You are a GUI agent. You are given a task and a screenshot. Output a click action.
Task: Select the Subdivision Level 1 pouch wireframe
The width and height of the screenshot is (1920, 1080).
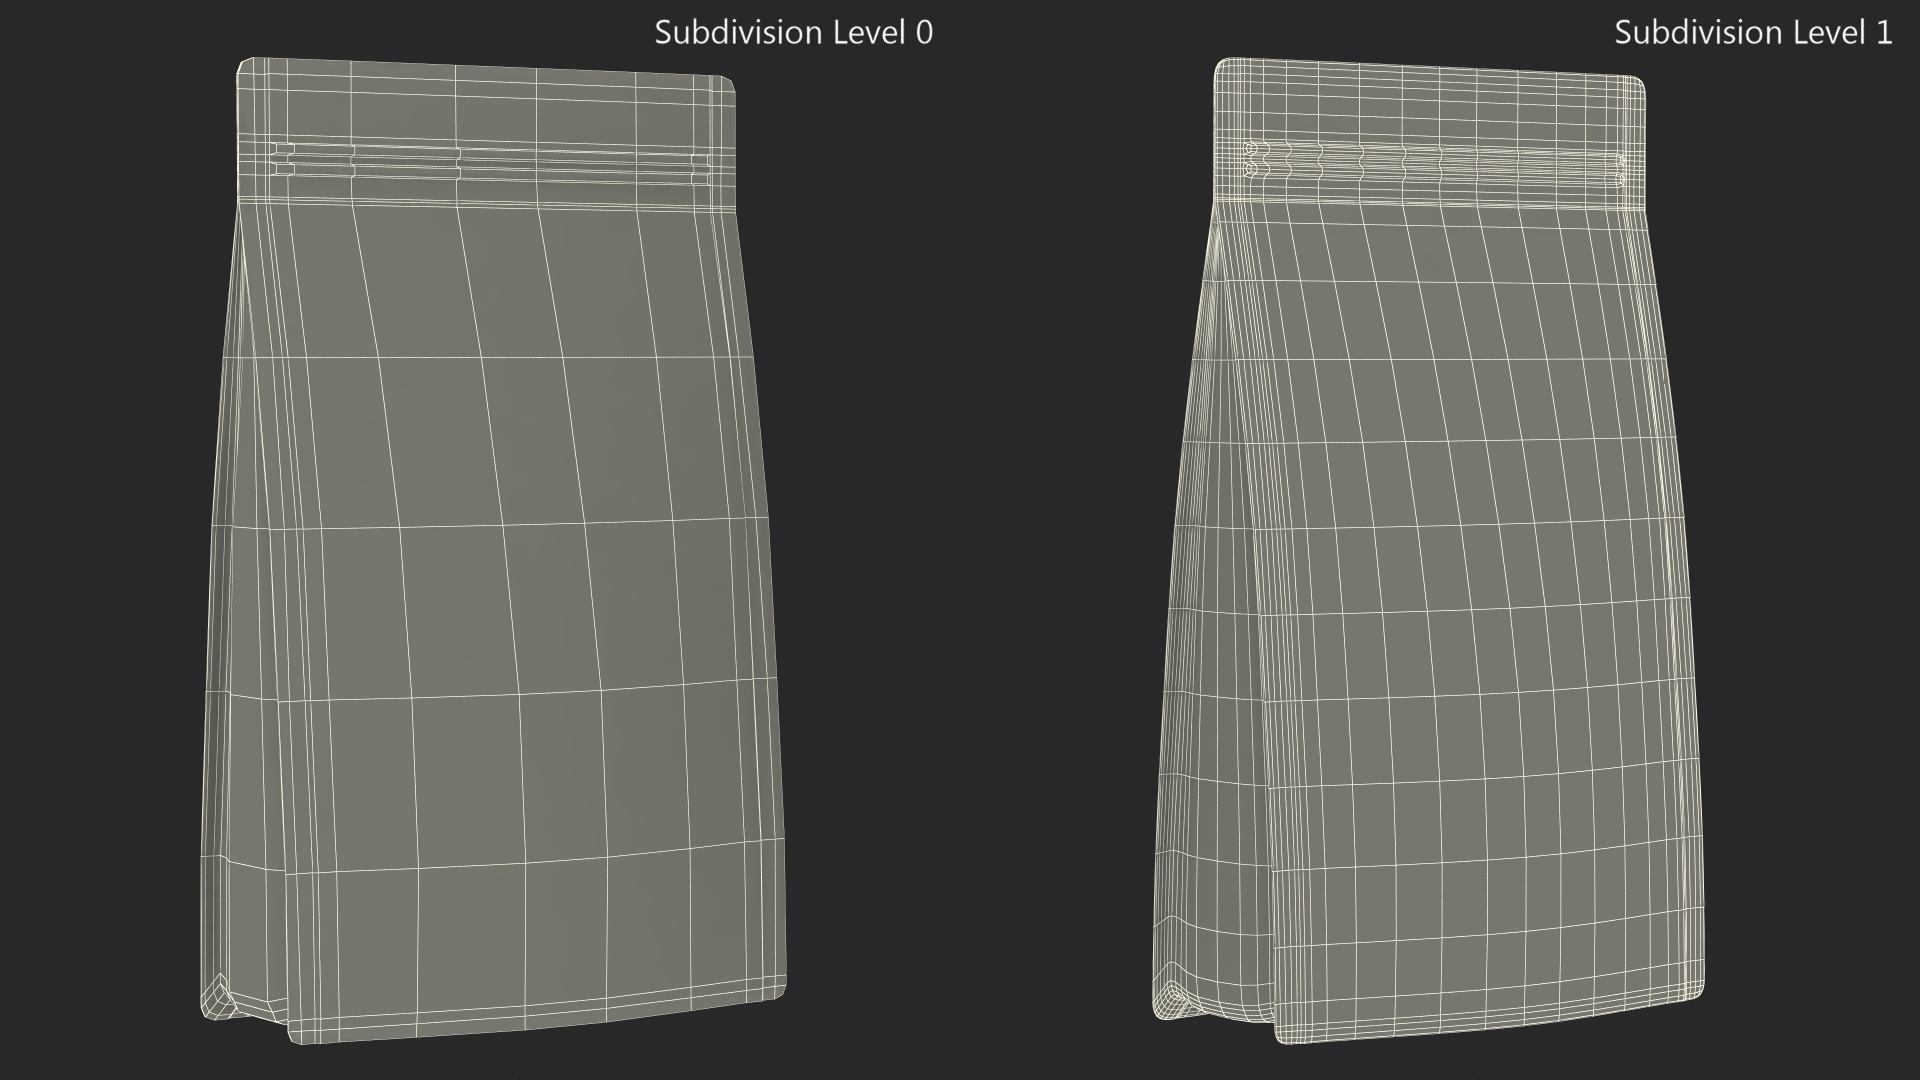coord(1428,551)
